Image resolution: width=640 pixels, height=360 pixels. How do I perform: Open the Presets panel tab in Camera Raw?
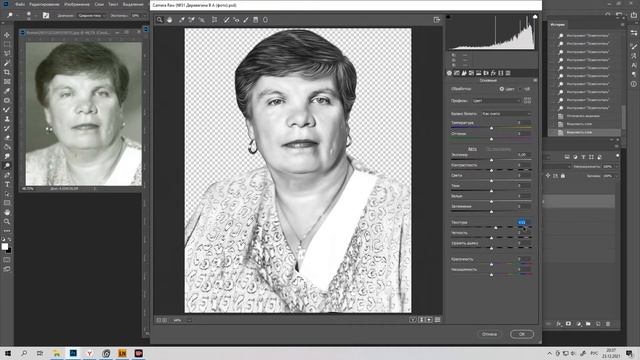[x=508, y=73]
